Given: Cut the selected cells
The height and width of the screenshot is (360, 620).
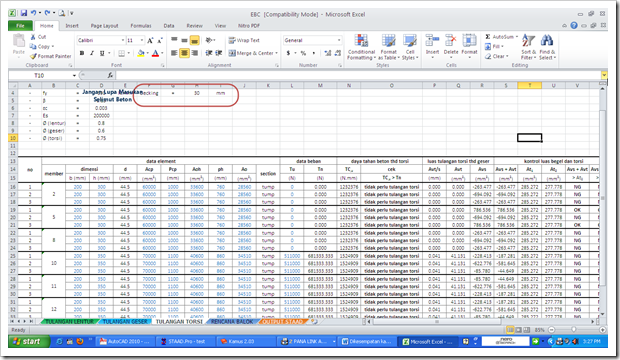Looking at the screenshot, I should click(x=39, y=37).
